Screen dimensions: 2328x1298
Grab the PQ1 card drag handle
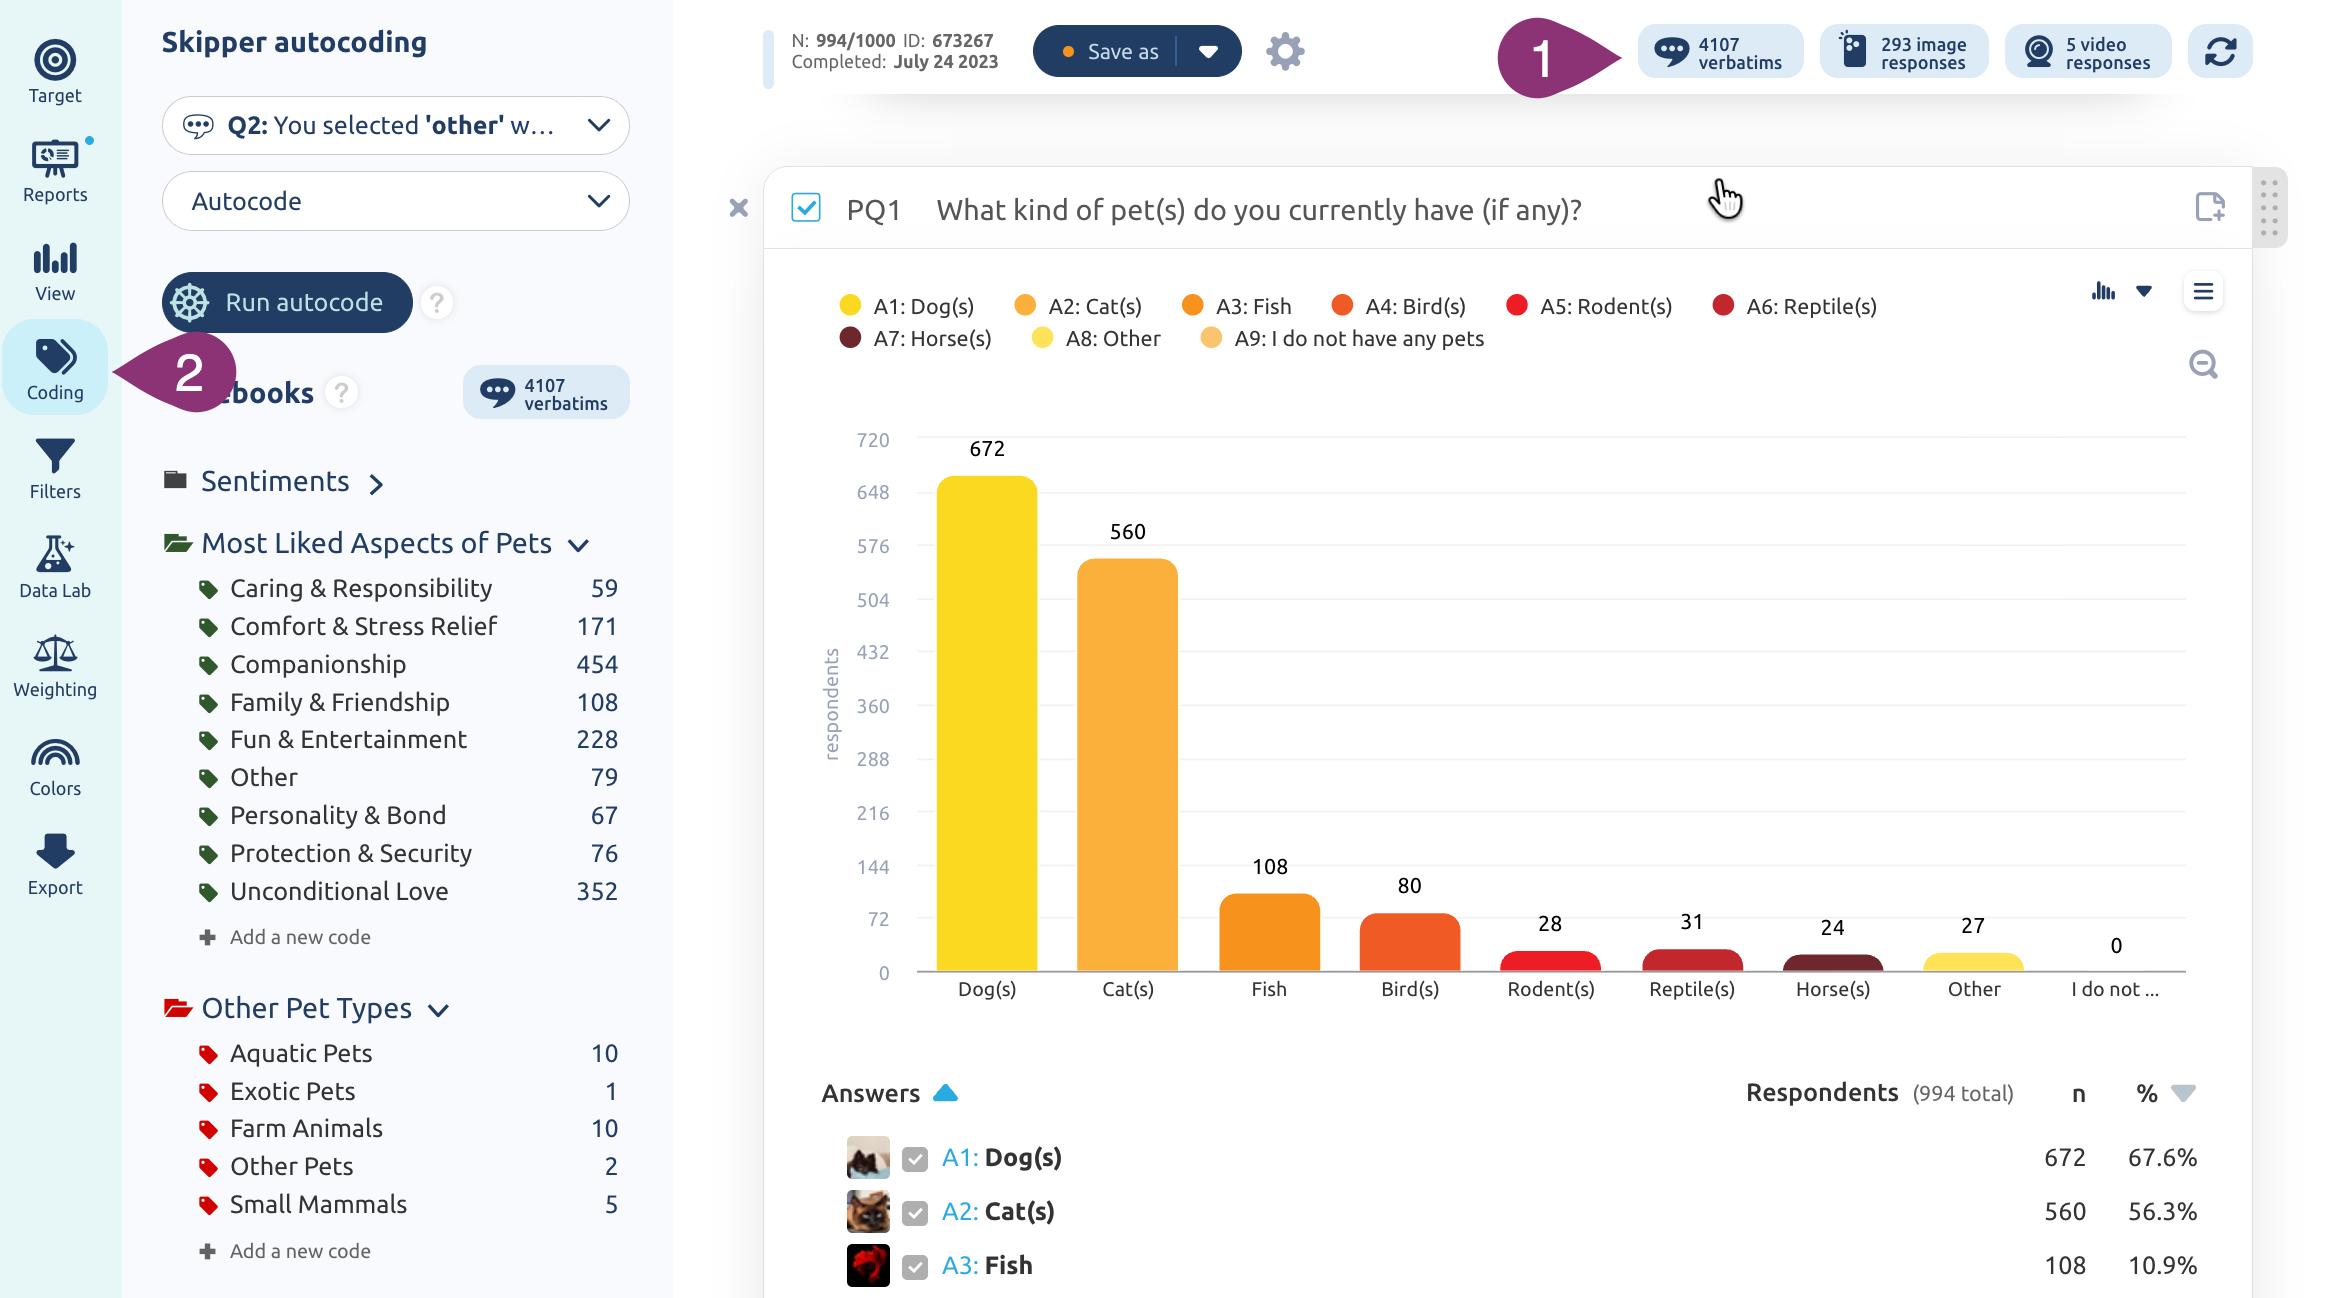coord(2269,208)
